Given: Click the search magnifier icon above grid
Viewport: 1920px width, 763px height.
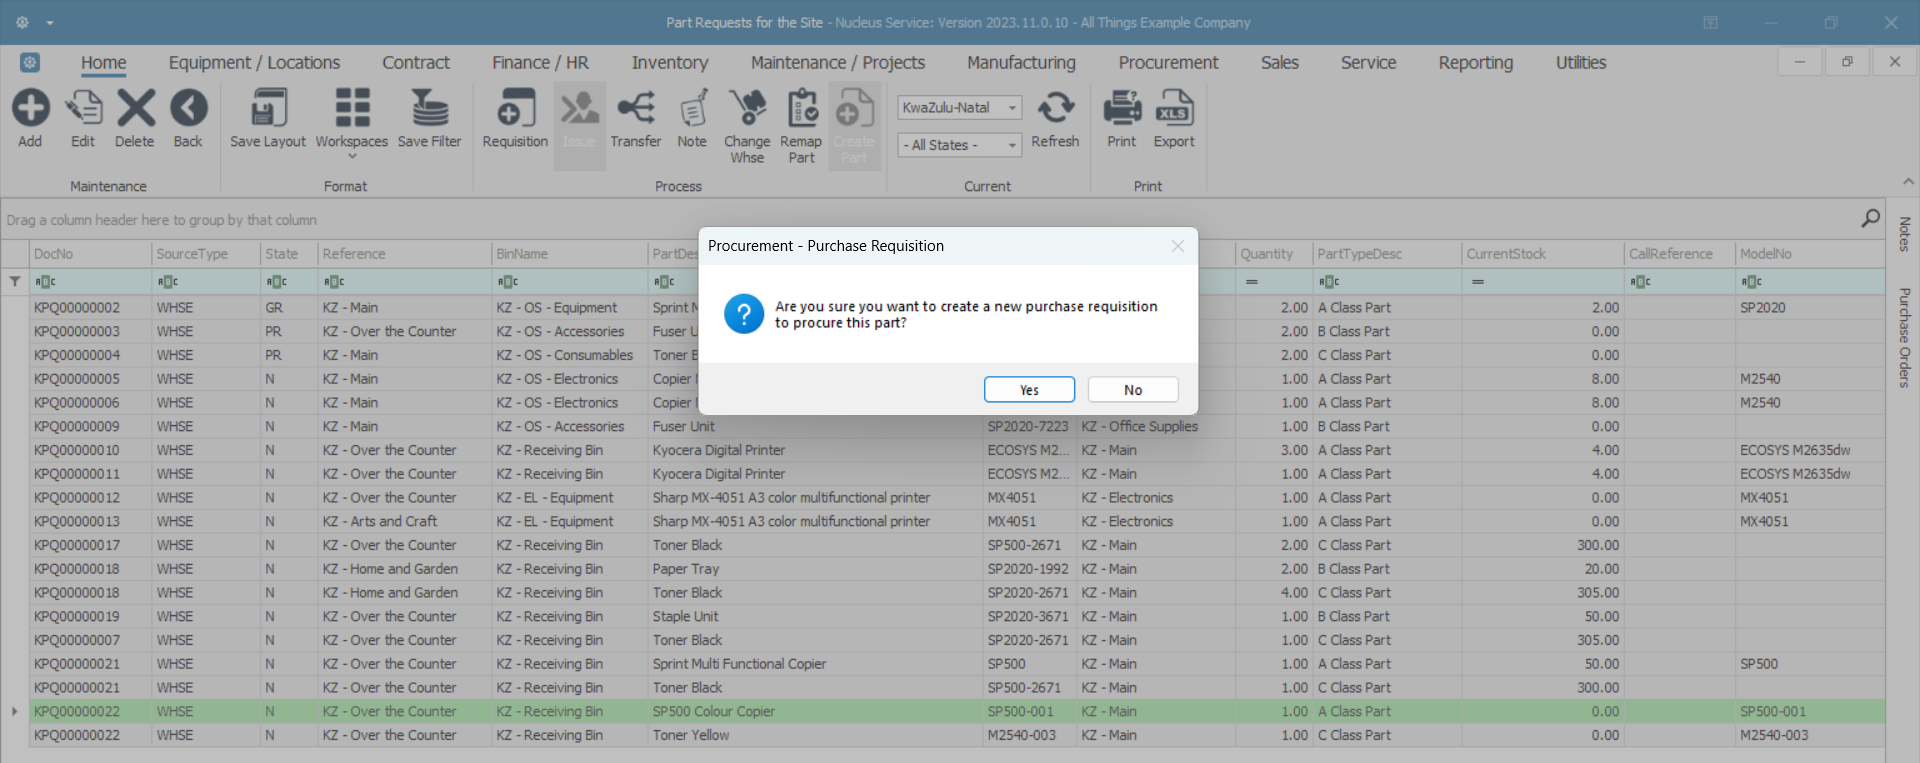Looking at the screenshot, I should pos(1870,218).
